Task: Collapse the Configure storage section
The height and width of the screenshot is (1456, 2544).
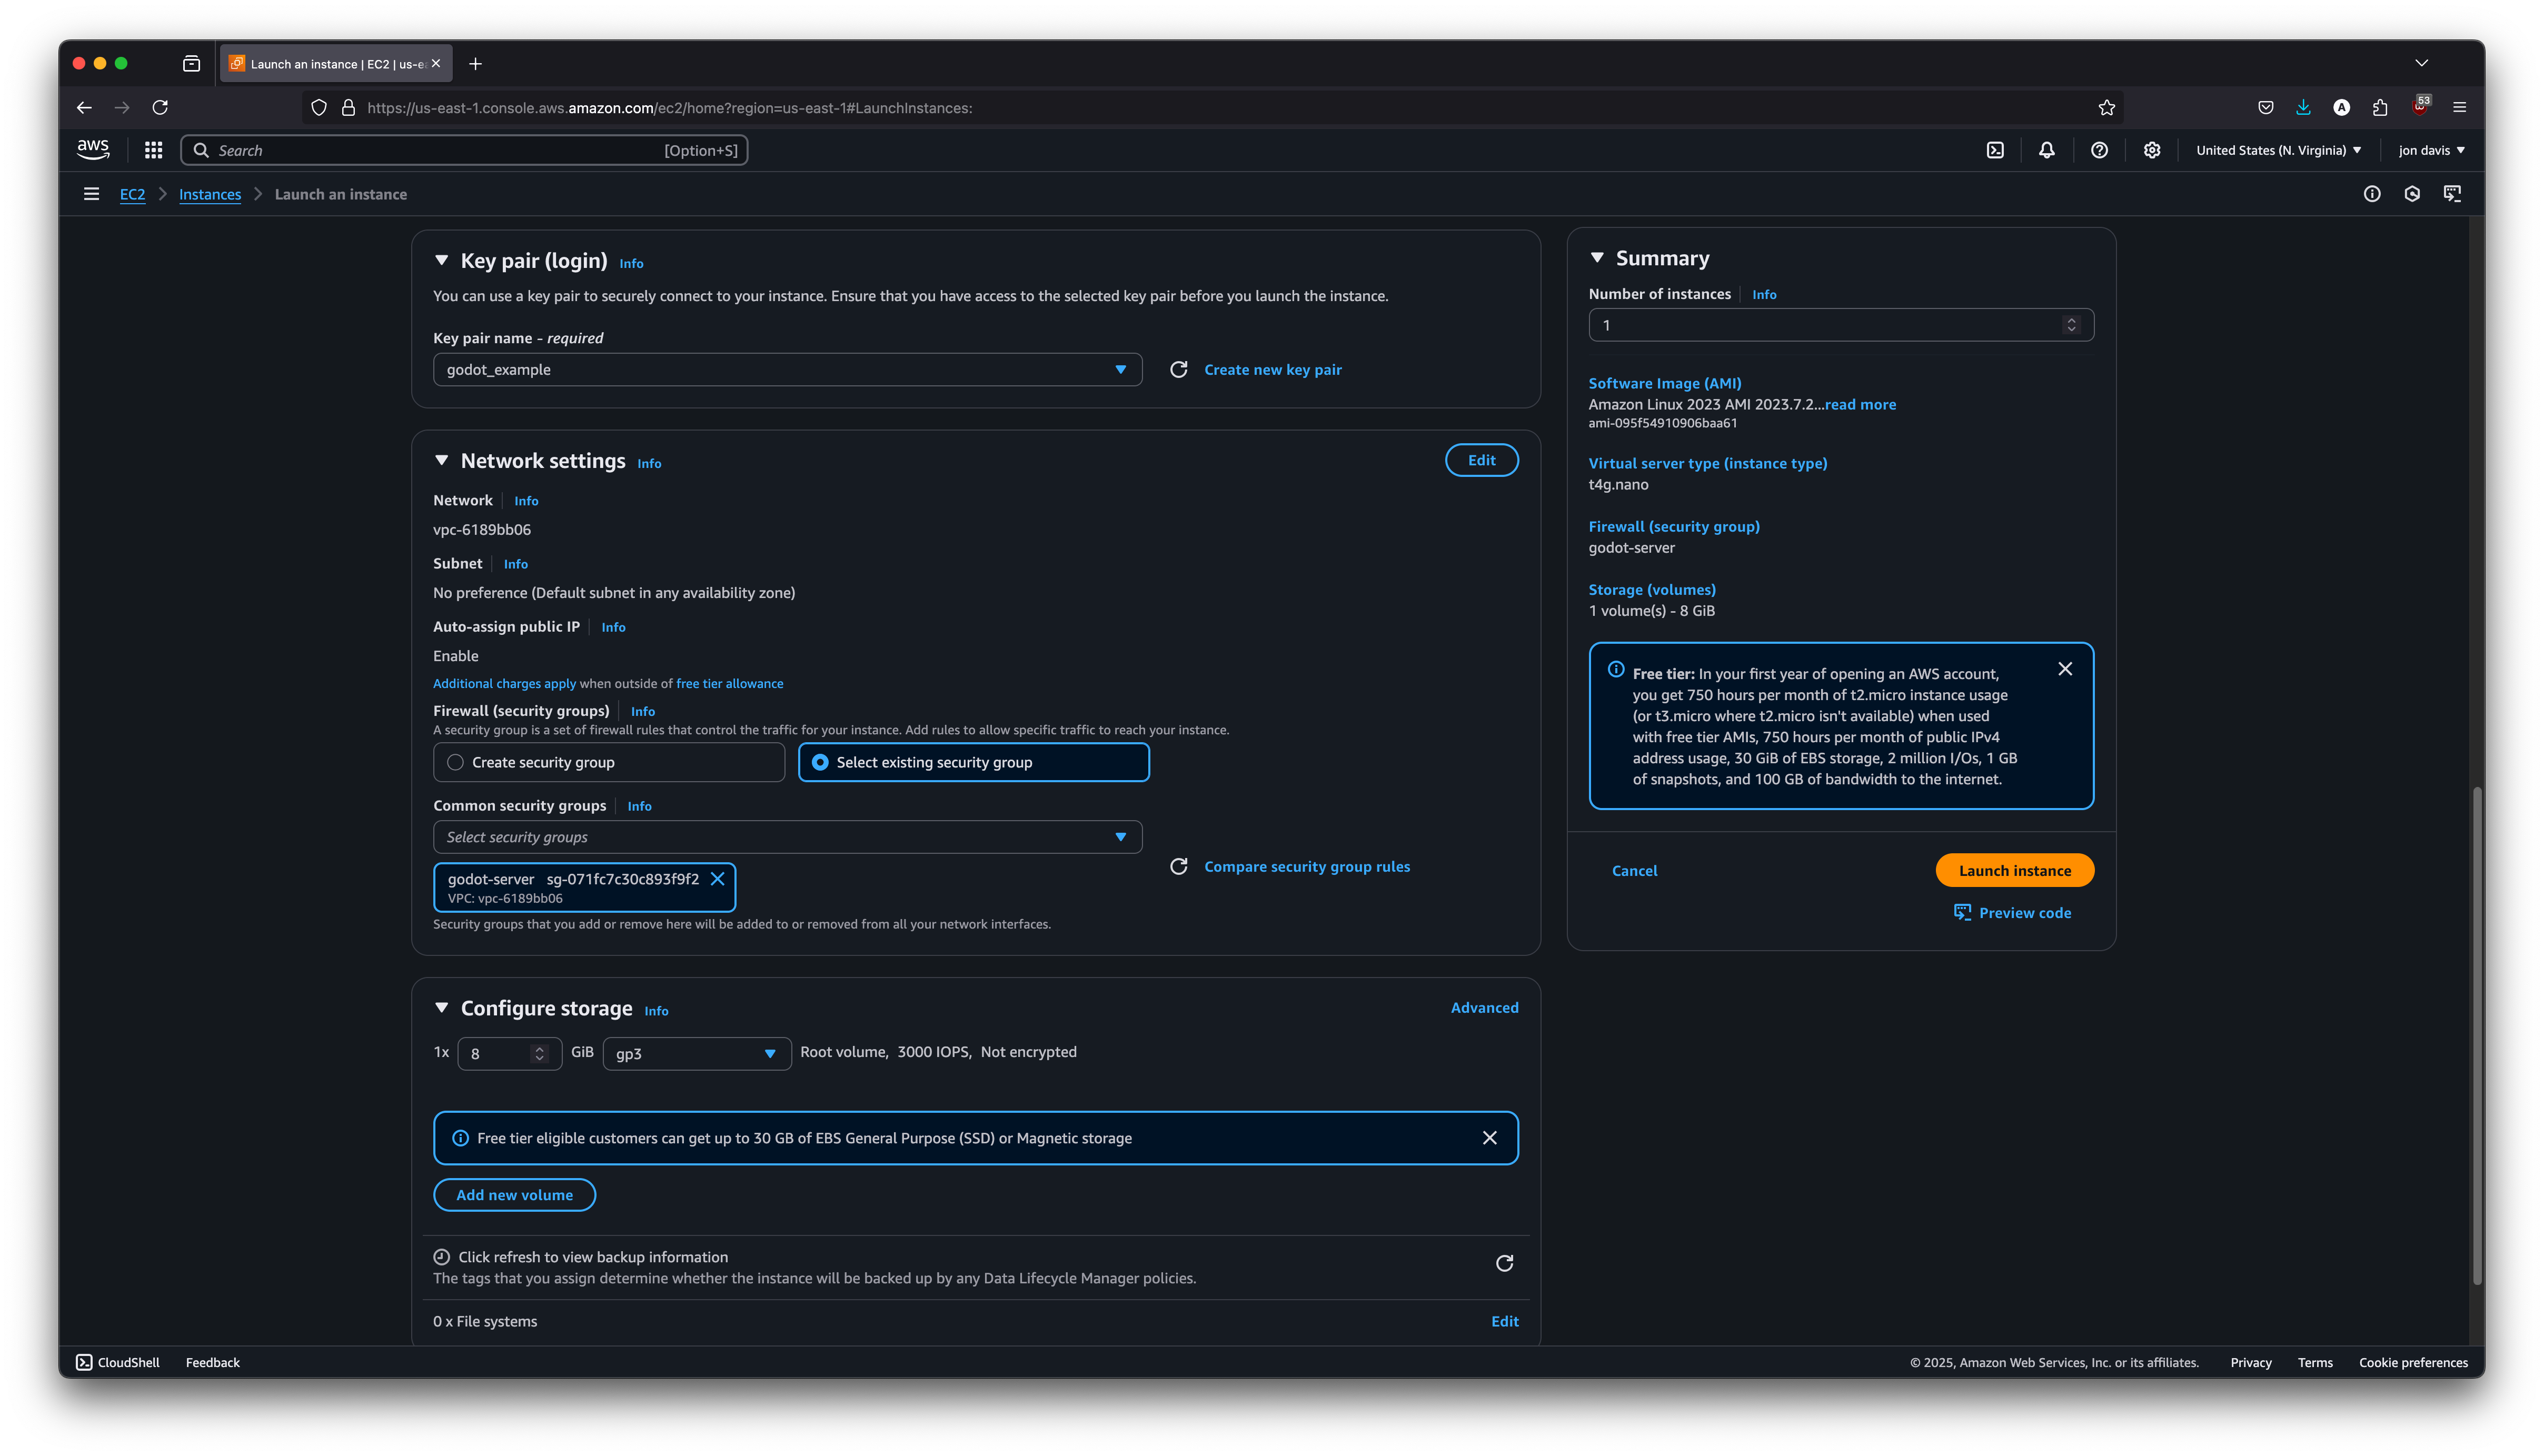Action: coord(441,1008)
